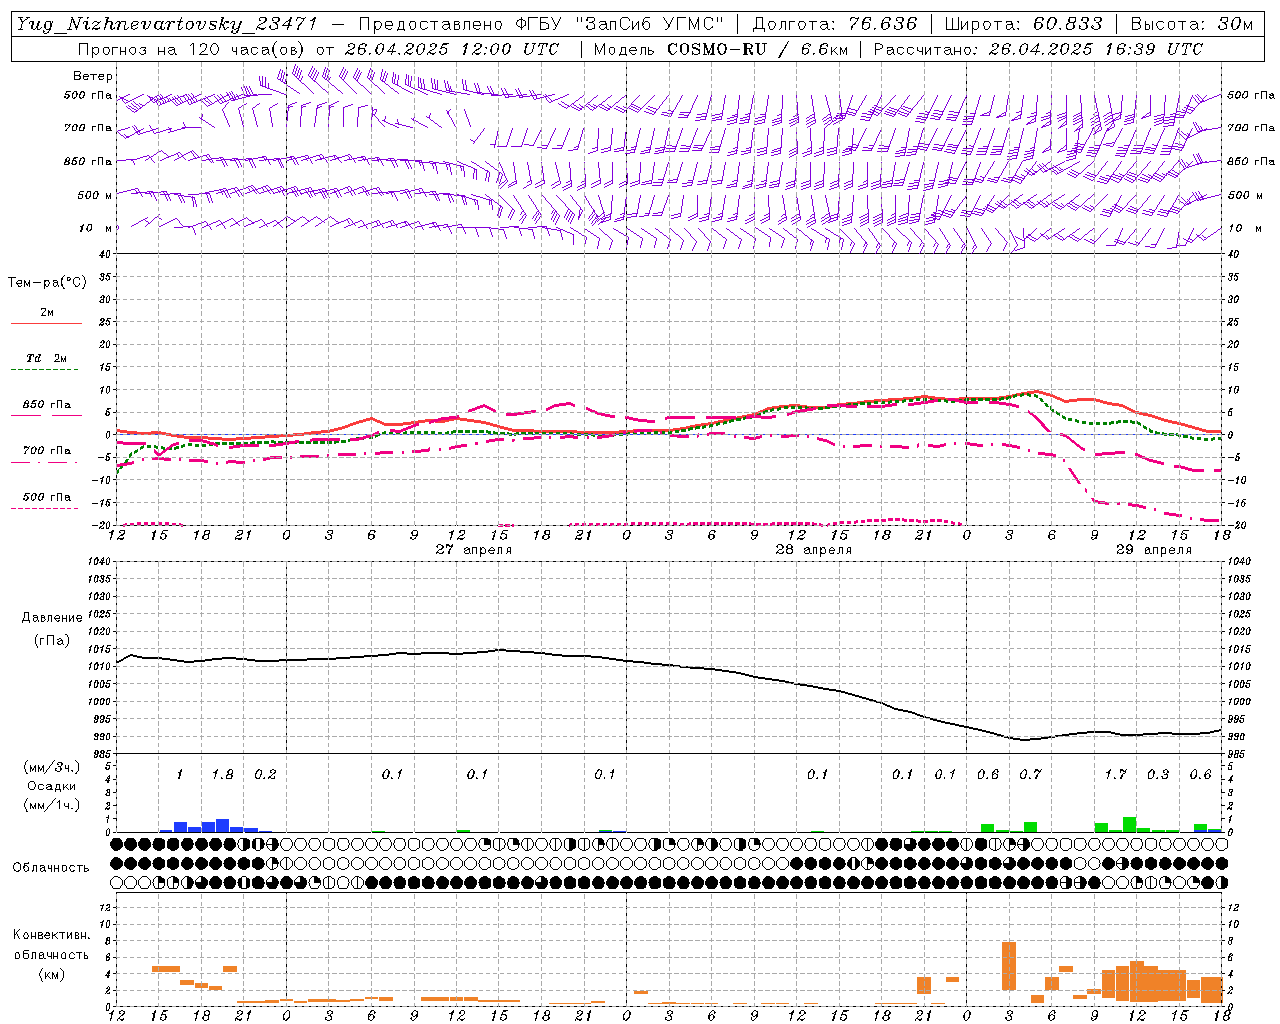Click the 27 апреля date label
Image resolution: width=1280 pixels, height=1024 pixels.
[x=474, y=550]
